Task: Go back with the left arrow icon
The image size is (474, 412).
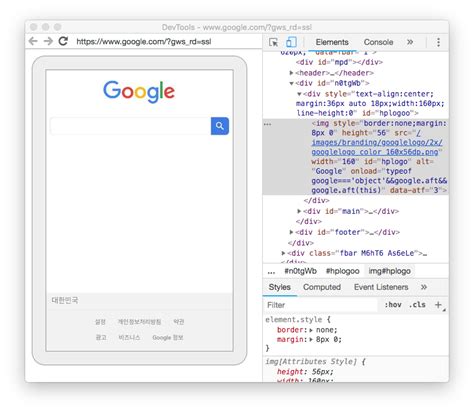Action: pyautogui.click(x=33, y=41)
